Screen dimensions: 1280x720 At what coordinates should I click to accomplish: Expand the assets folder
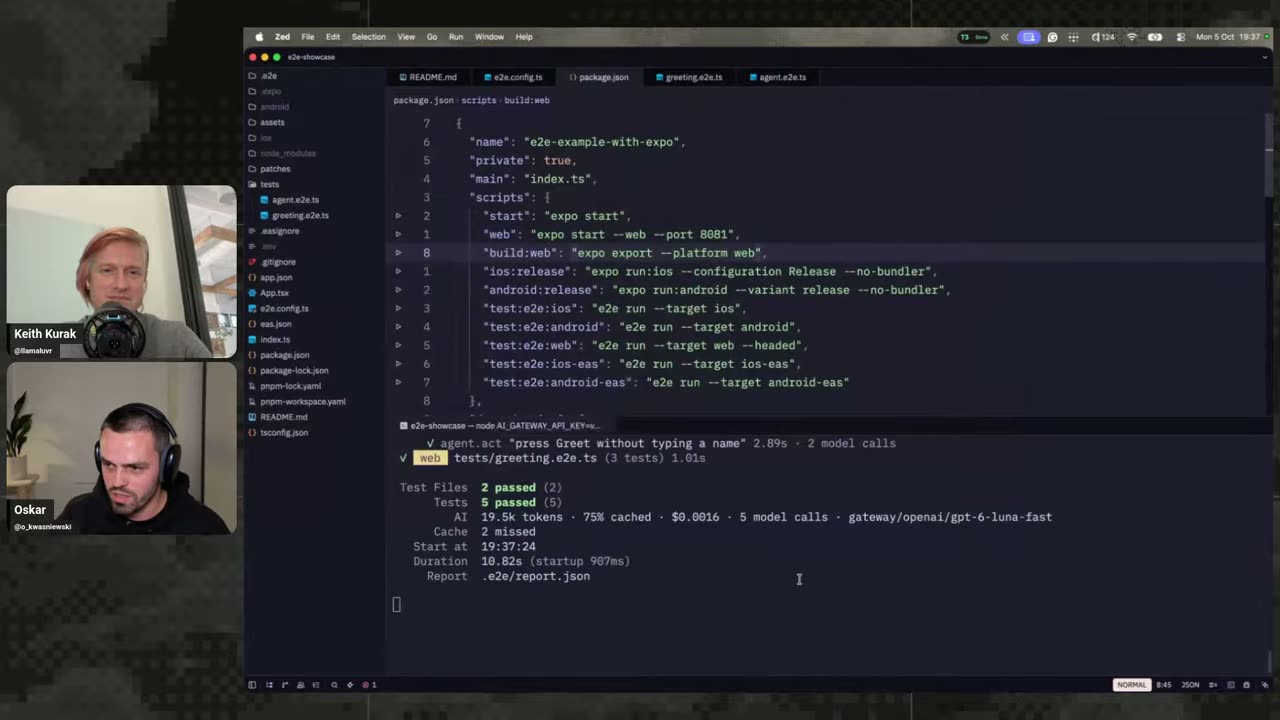point(266,122)
